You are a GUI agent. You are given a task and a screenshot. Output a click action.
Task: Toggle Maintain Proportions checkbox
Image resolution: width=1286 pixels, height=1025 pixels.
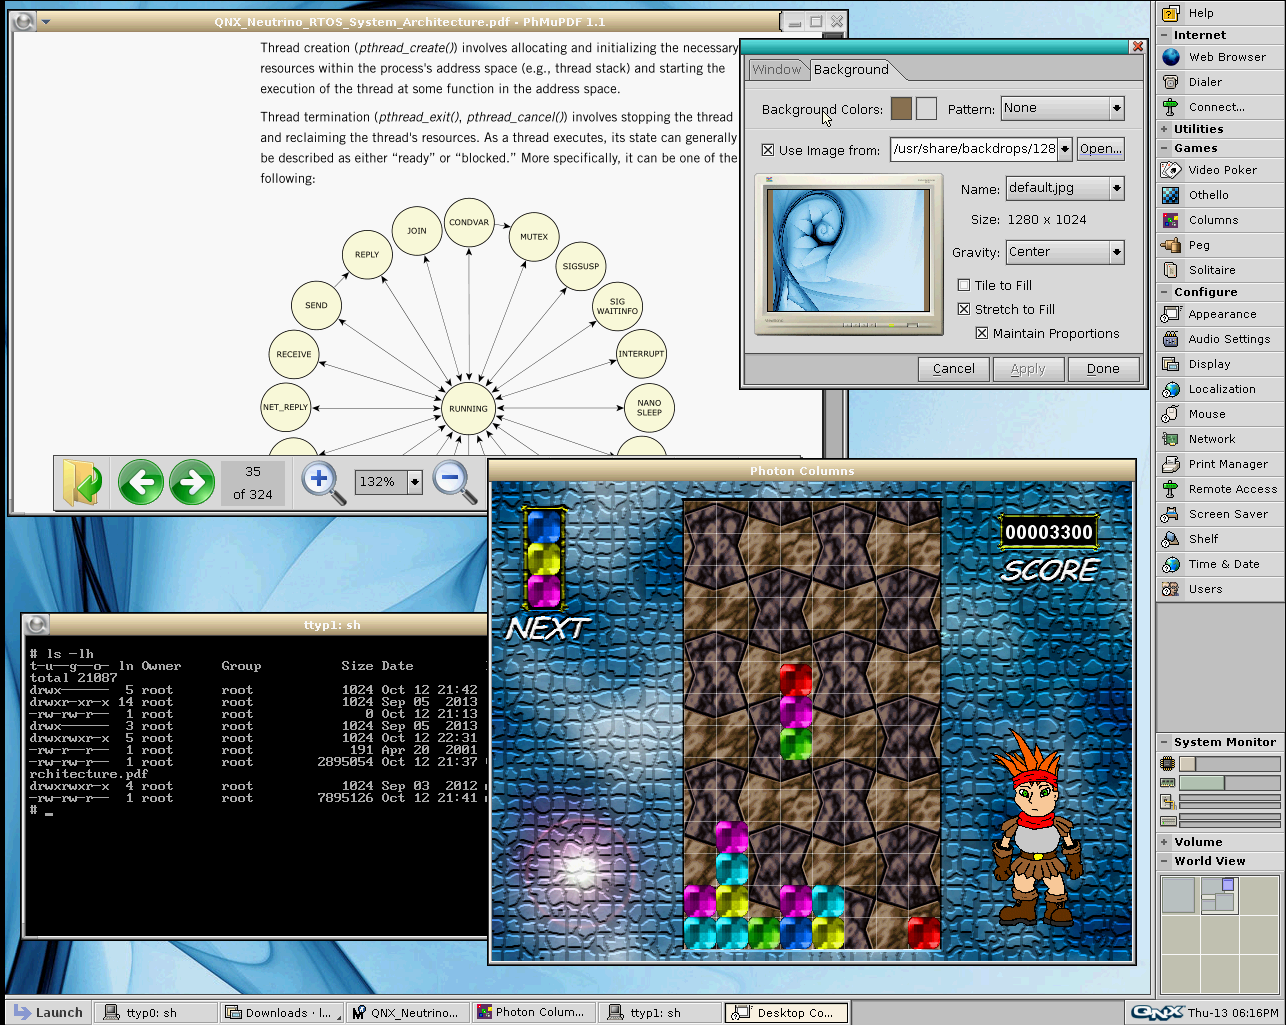pos(982,333)
